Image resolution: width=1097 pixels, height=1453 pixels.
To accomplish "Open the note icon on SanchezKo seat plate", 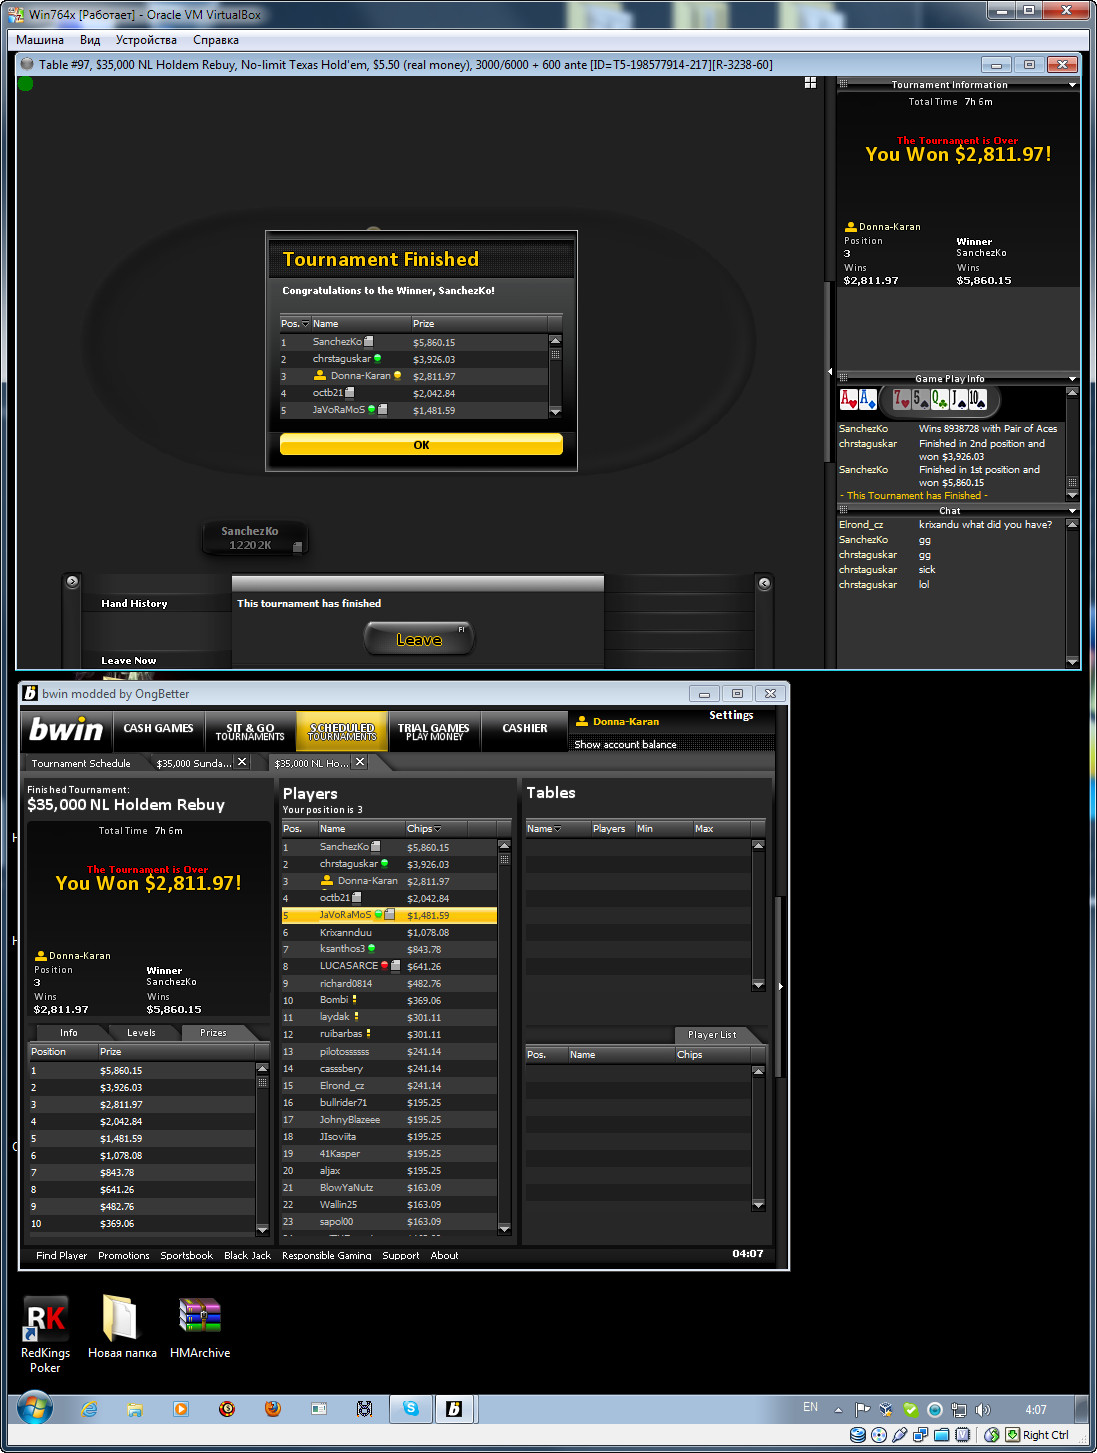I will click(x=297, y=546).
